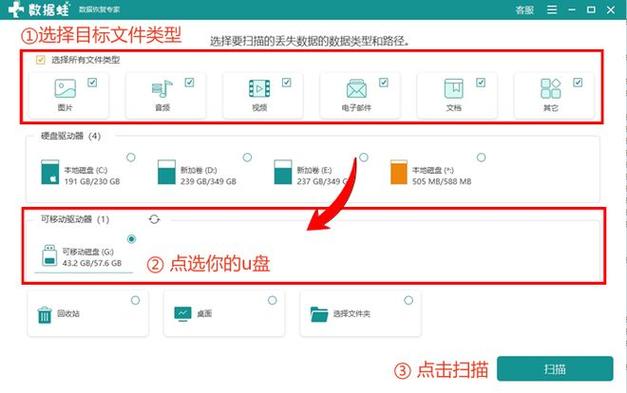Click the 图片 picture type icon
The height and width of the screenshot is (393, 627).
65,88
